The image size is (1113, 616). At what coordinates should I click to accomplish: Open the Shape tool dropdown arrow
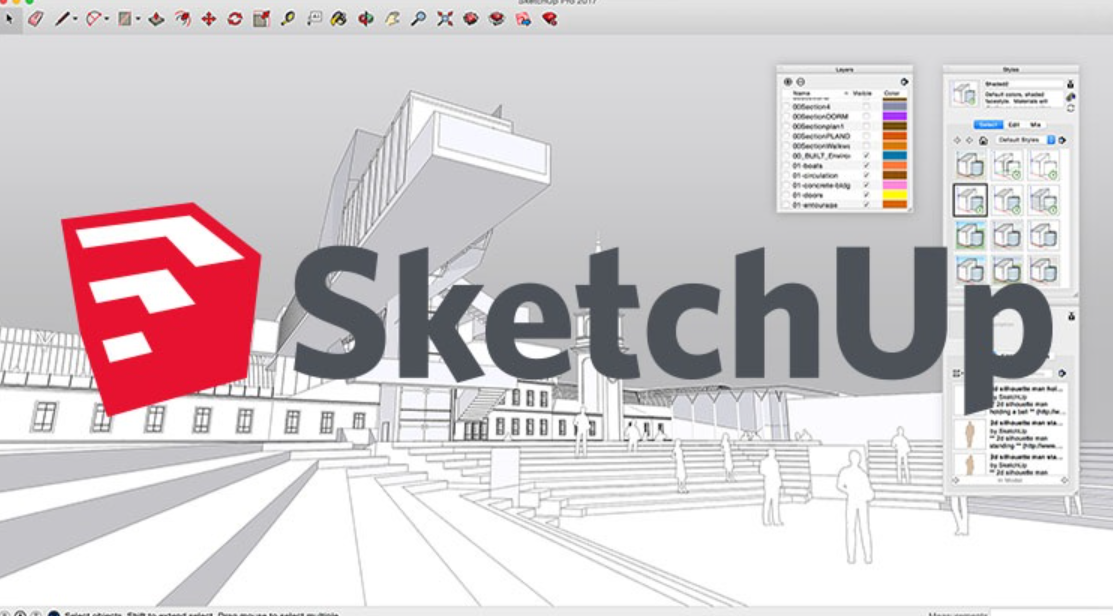click(x=138, y=20)
